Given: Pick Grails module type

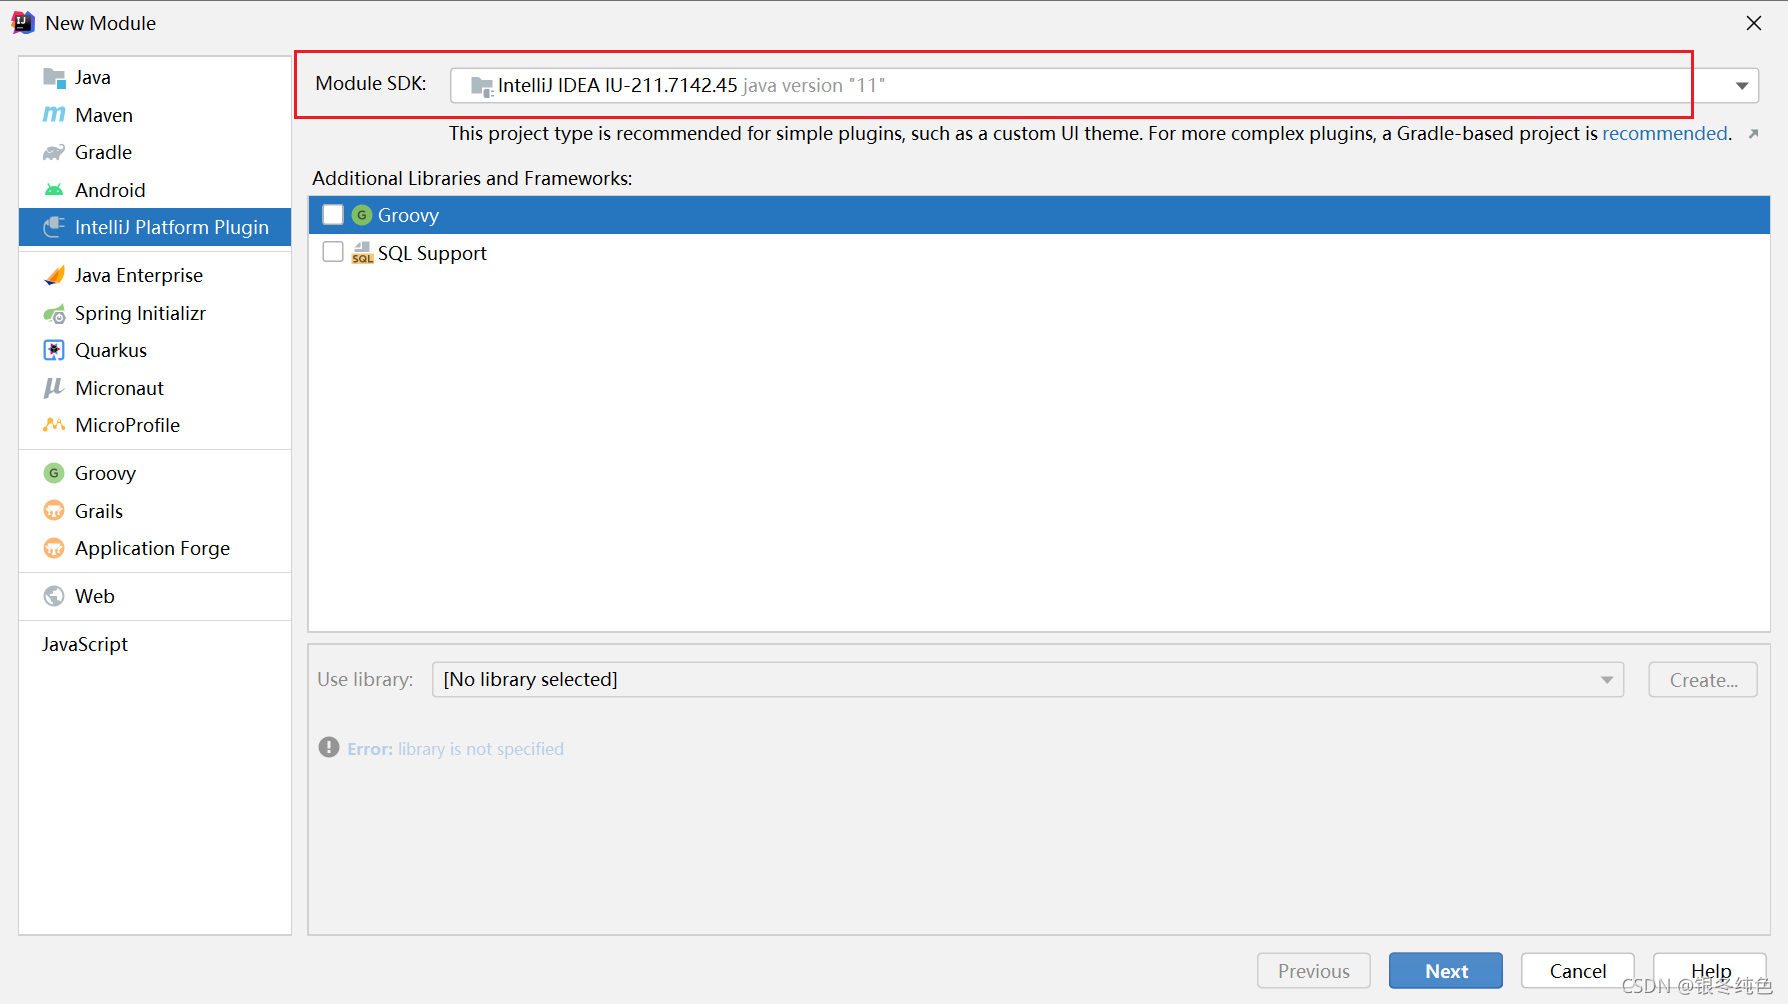Looking at the screenshot, I should [155, 511].
